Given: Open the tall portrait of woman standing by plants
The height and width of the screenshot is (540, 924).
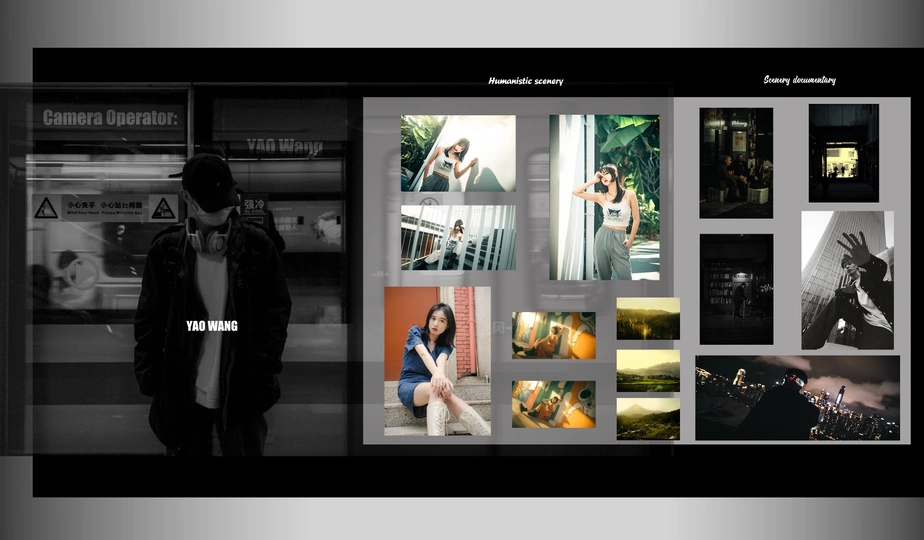Looking at the screenshot, I should [604, 197].
